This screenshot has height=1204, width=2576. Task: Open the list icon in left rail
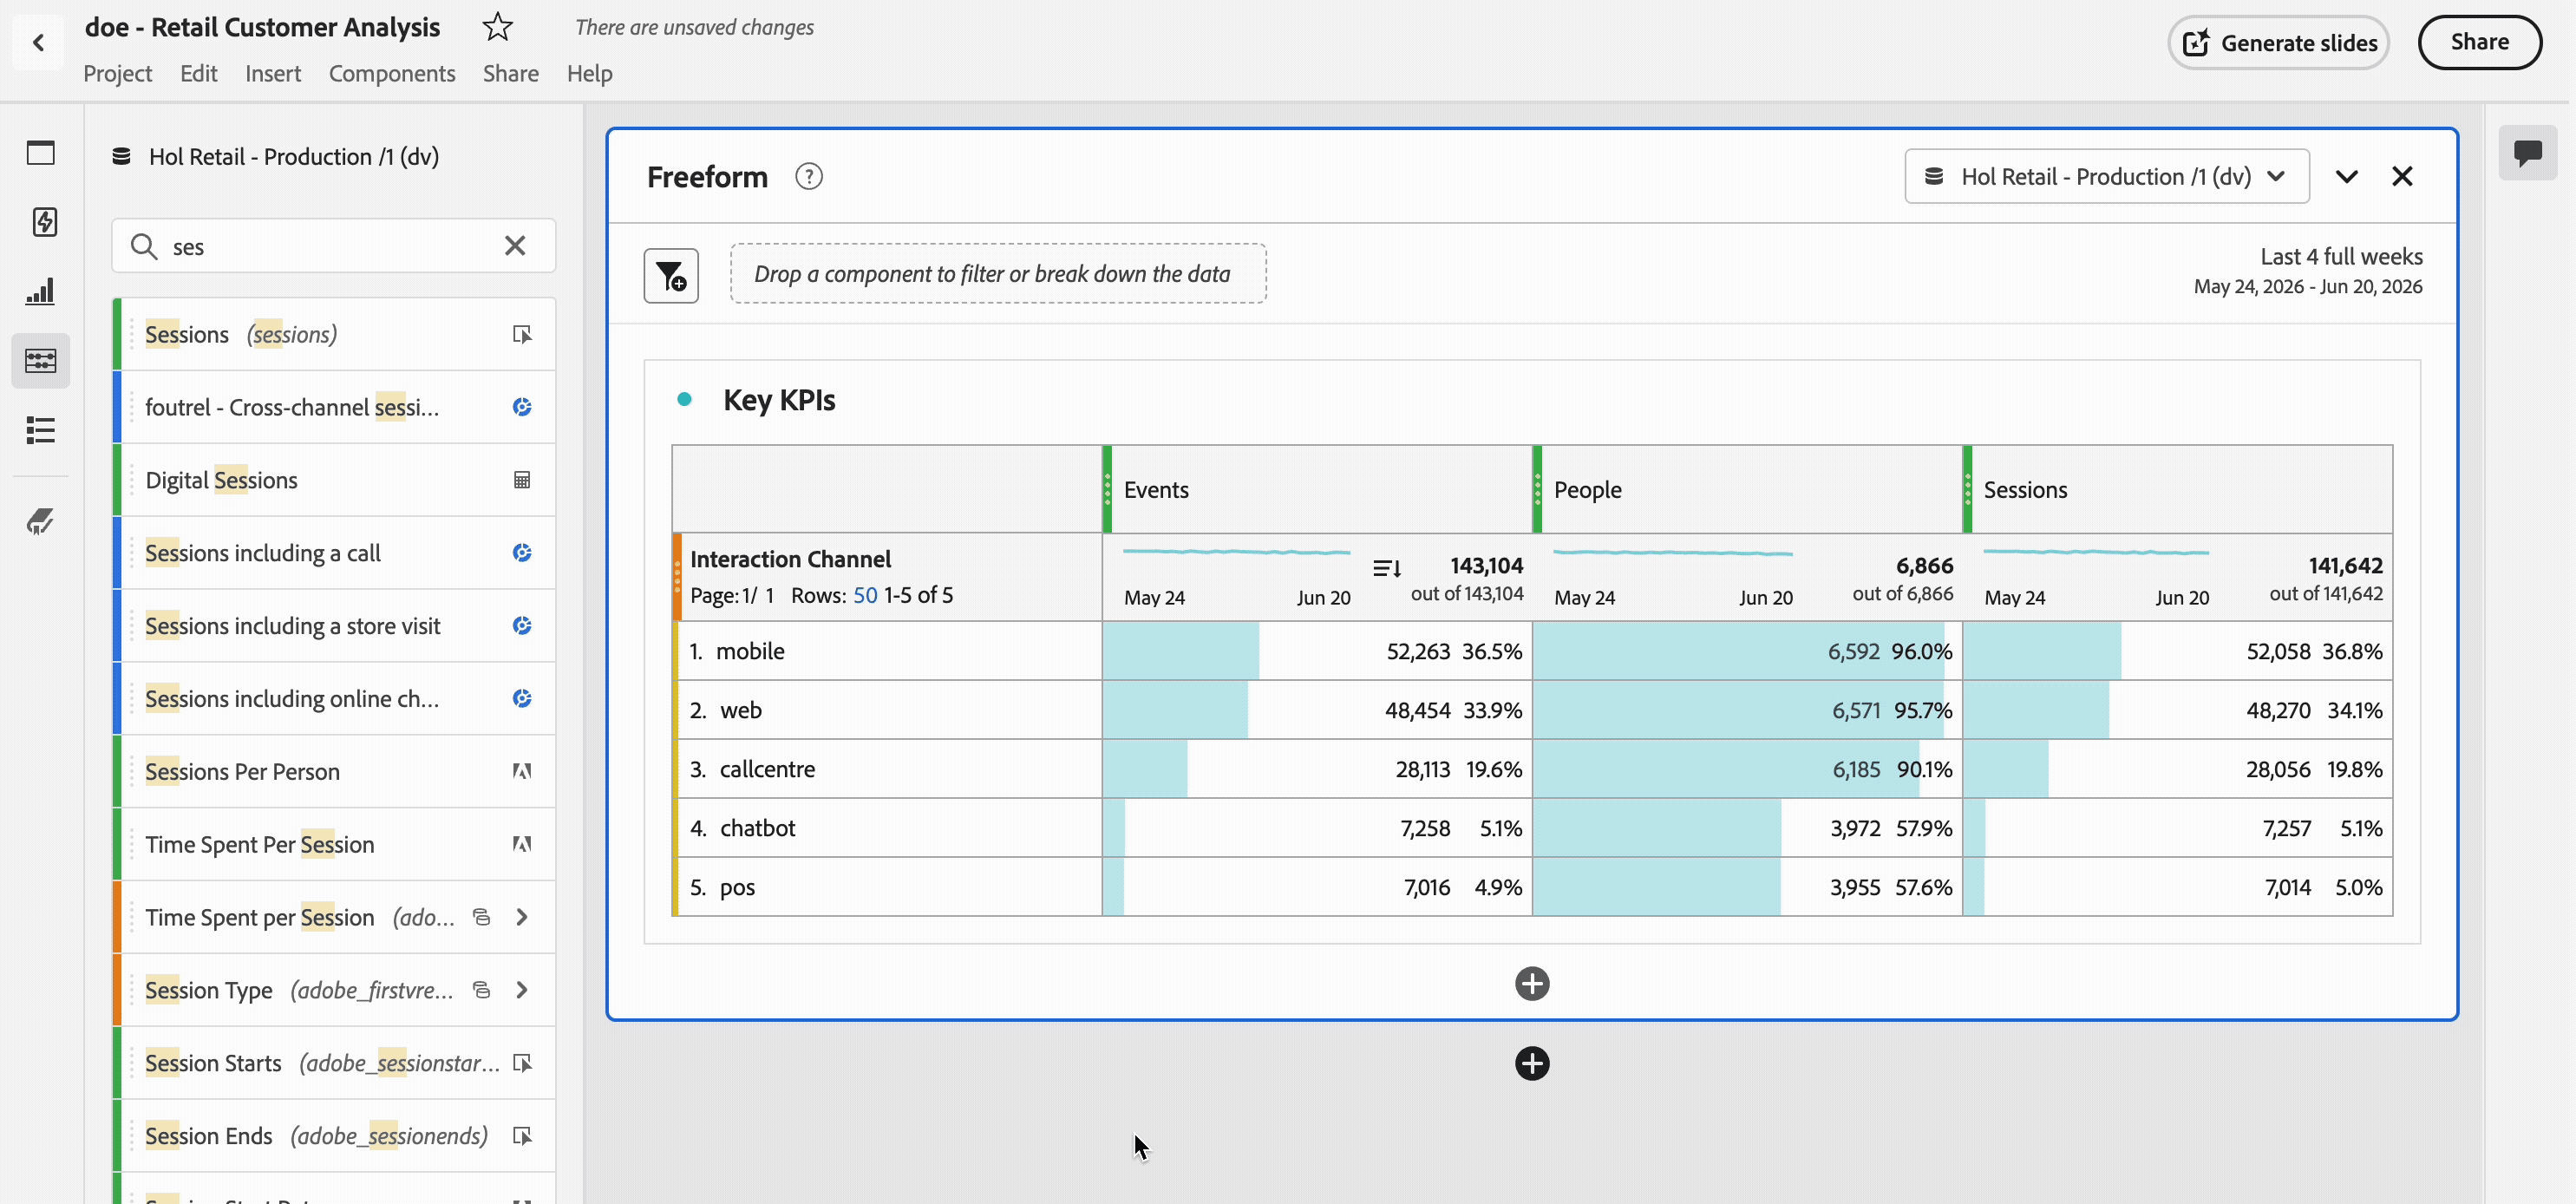pyautogui.click(x=41, y=430)
